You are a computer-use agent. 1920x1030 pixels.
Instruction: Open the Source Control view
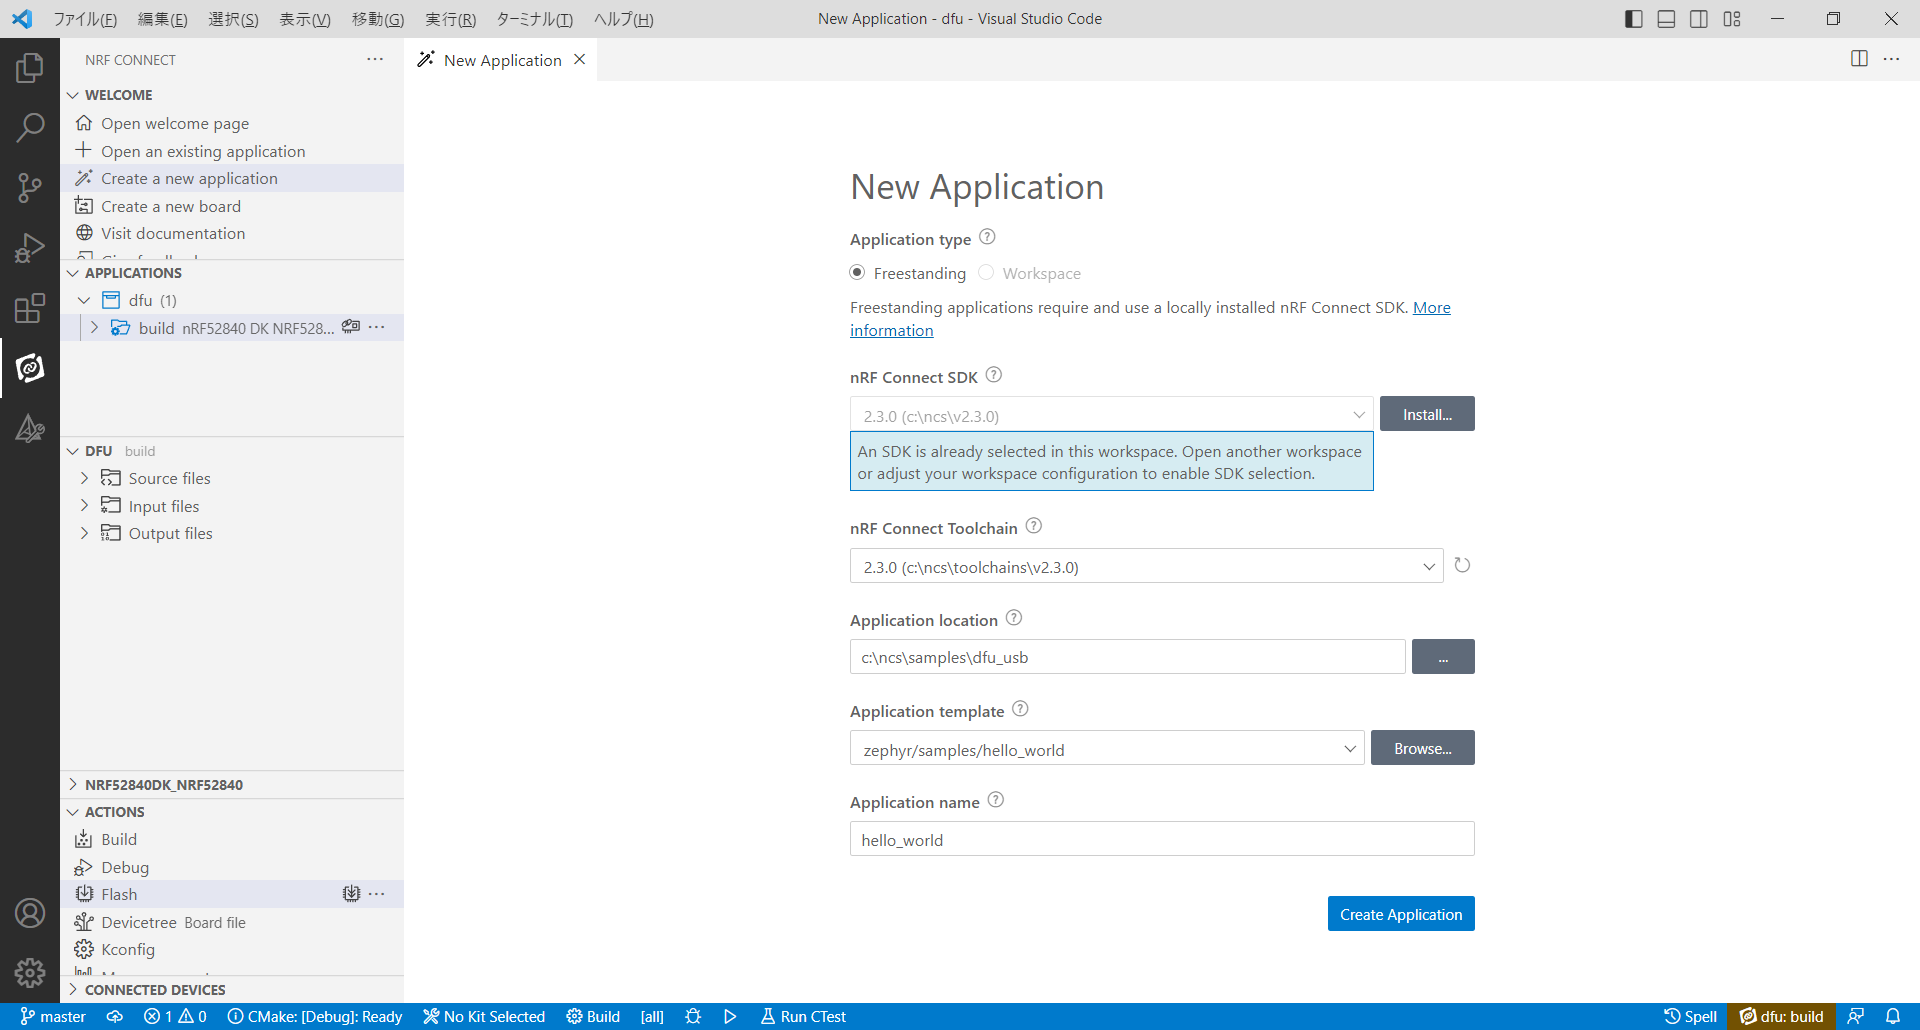click(30, 188)
